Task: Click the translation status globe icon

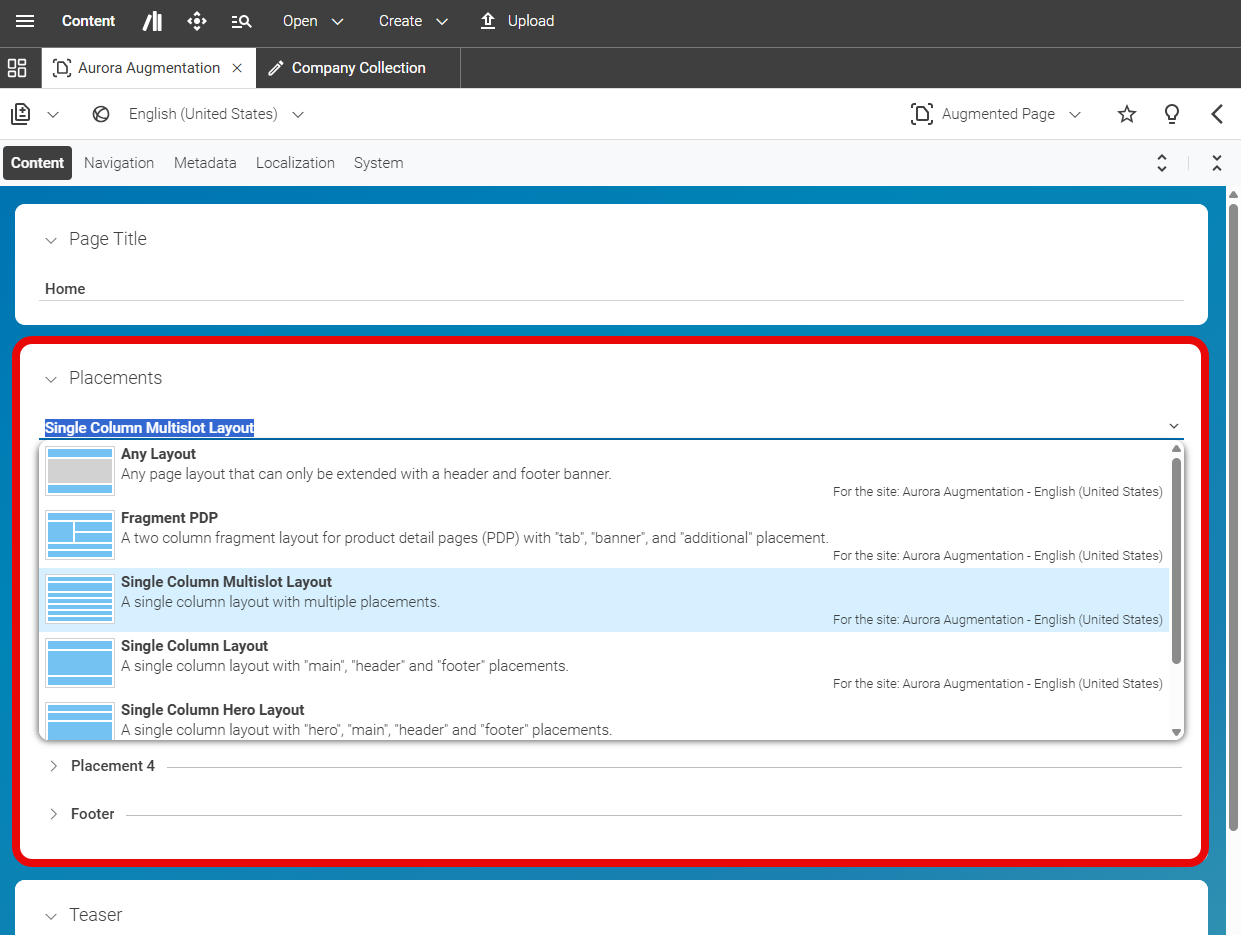Action: click(x=100, y=113)
